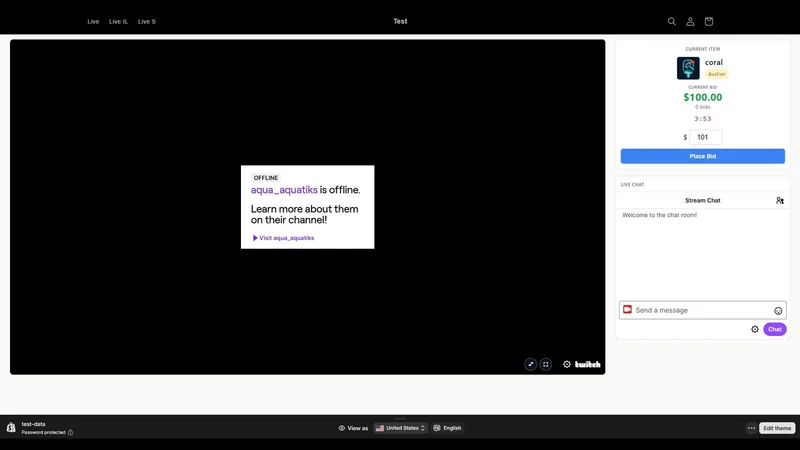Click the Stream Chat header
The image size is (800, 450).
(x=703, y=201)
